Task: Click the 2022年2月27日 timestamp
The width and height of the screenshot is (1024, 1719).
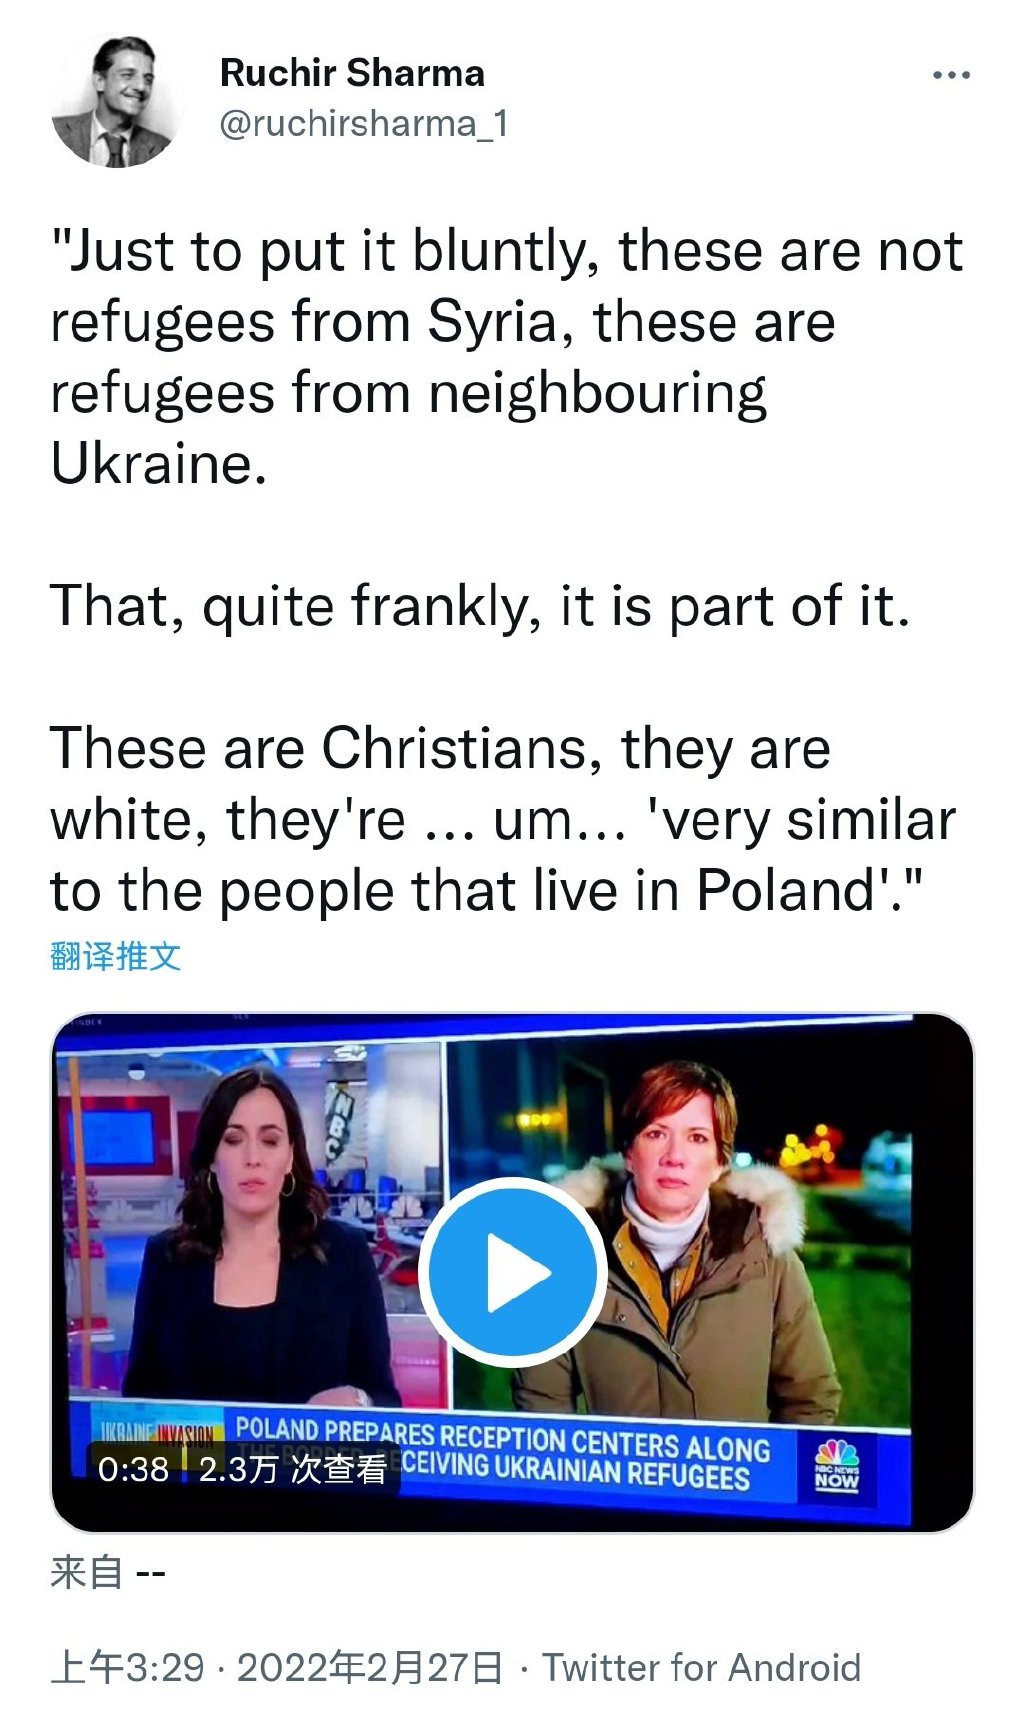Action: pos(370,1668)
